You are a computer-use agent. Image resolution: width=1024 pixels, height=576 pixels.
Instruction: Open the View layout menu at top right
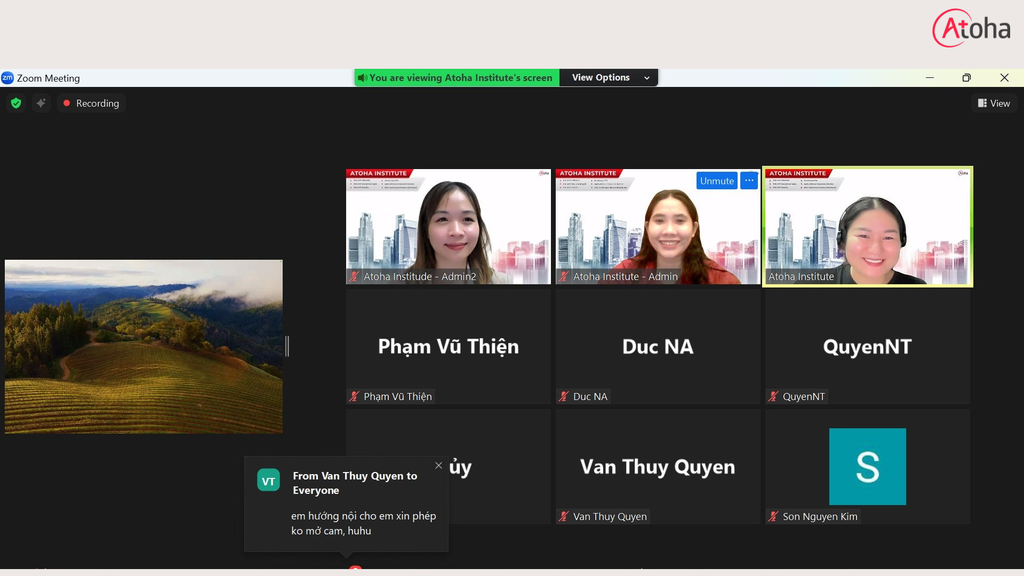pos(994,102)
